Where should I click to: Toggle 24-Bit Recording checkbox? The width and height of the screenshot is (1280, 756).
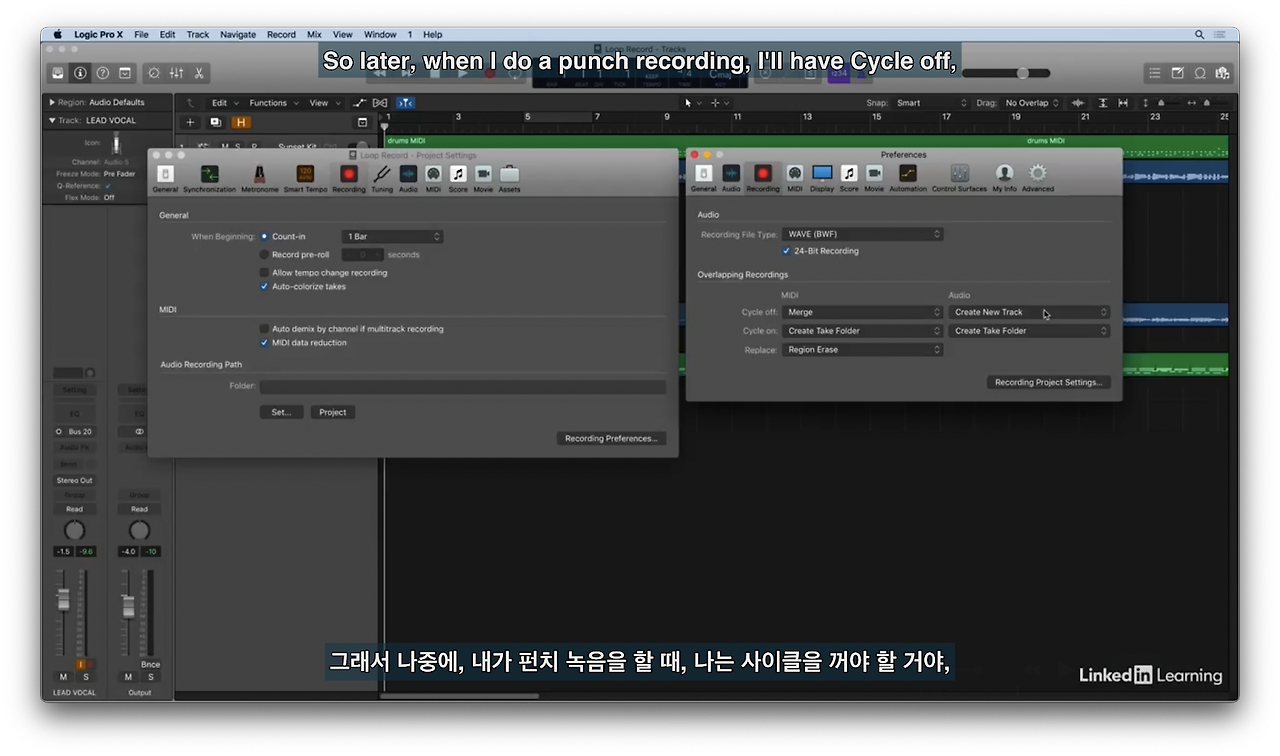click(786, 251)
